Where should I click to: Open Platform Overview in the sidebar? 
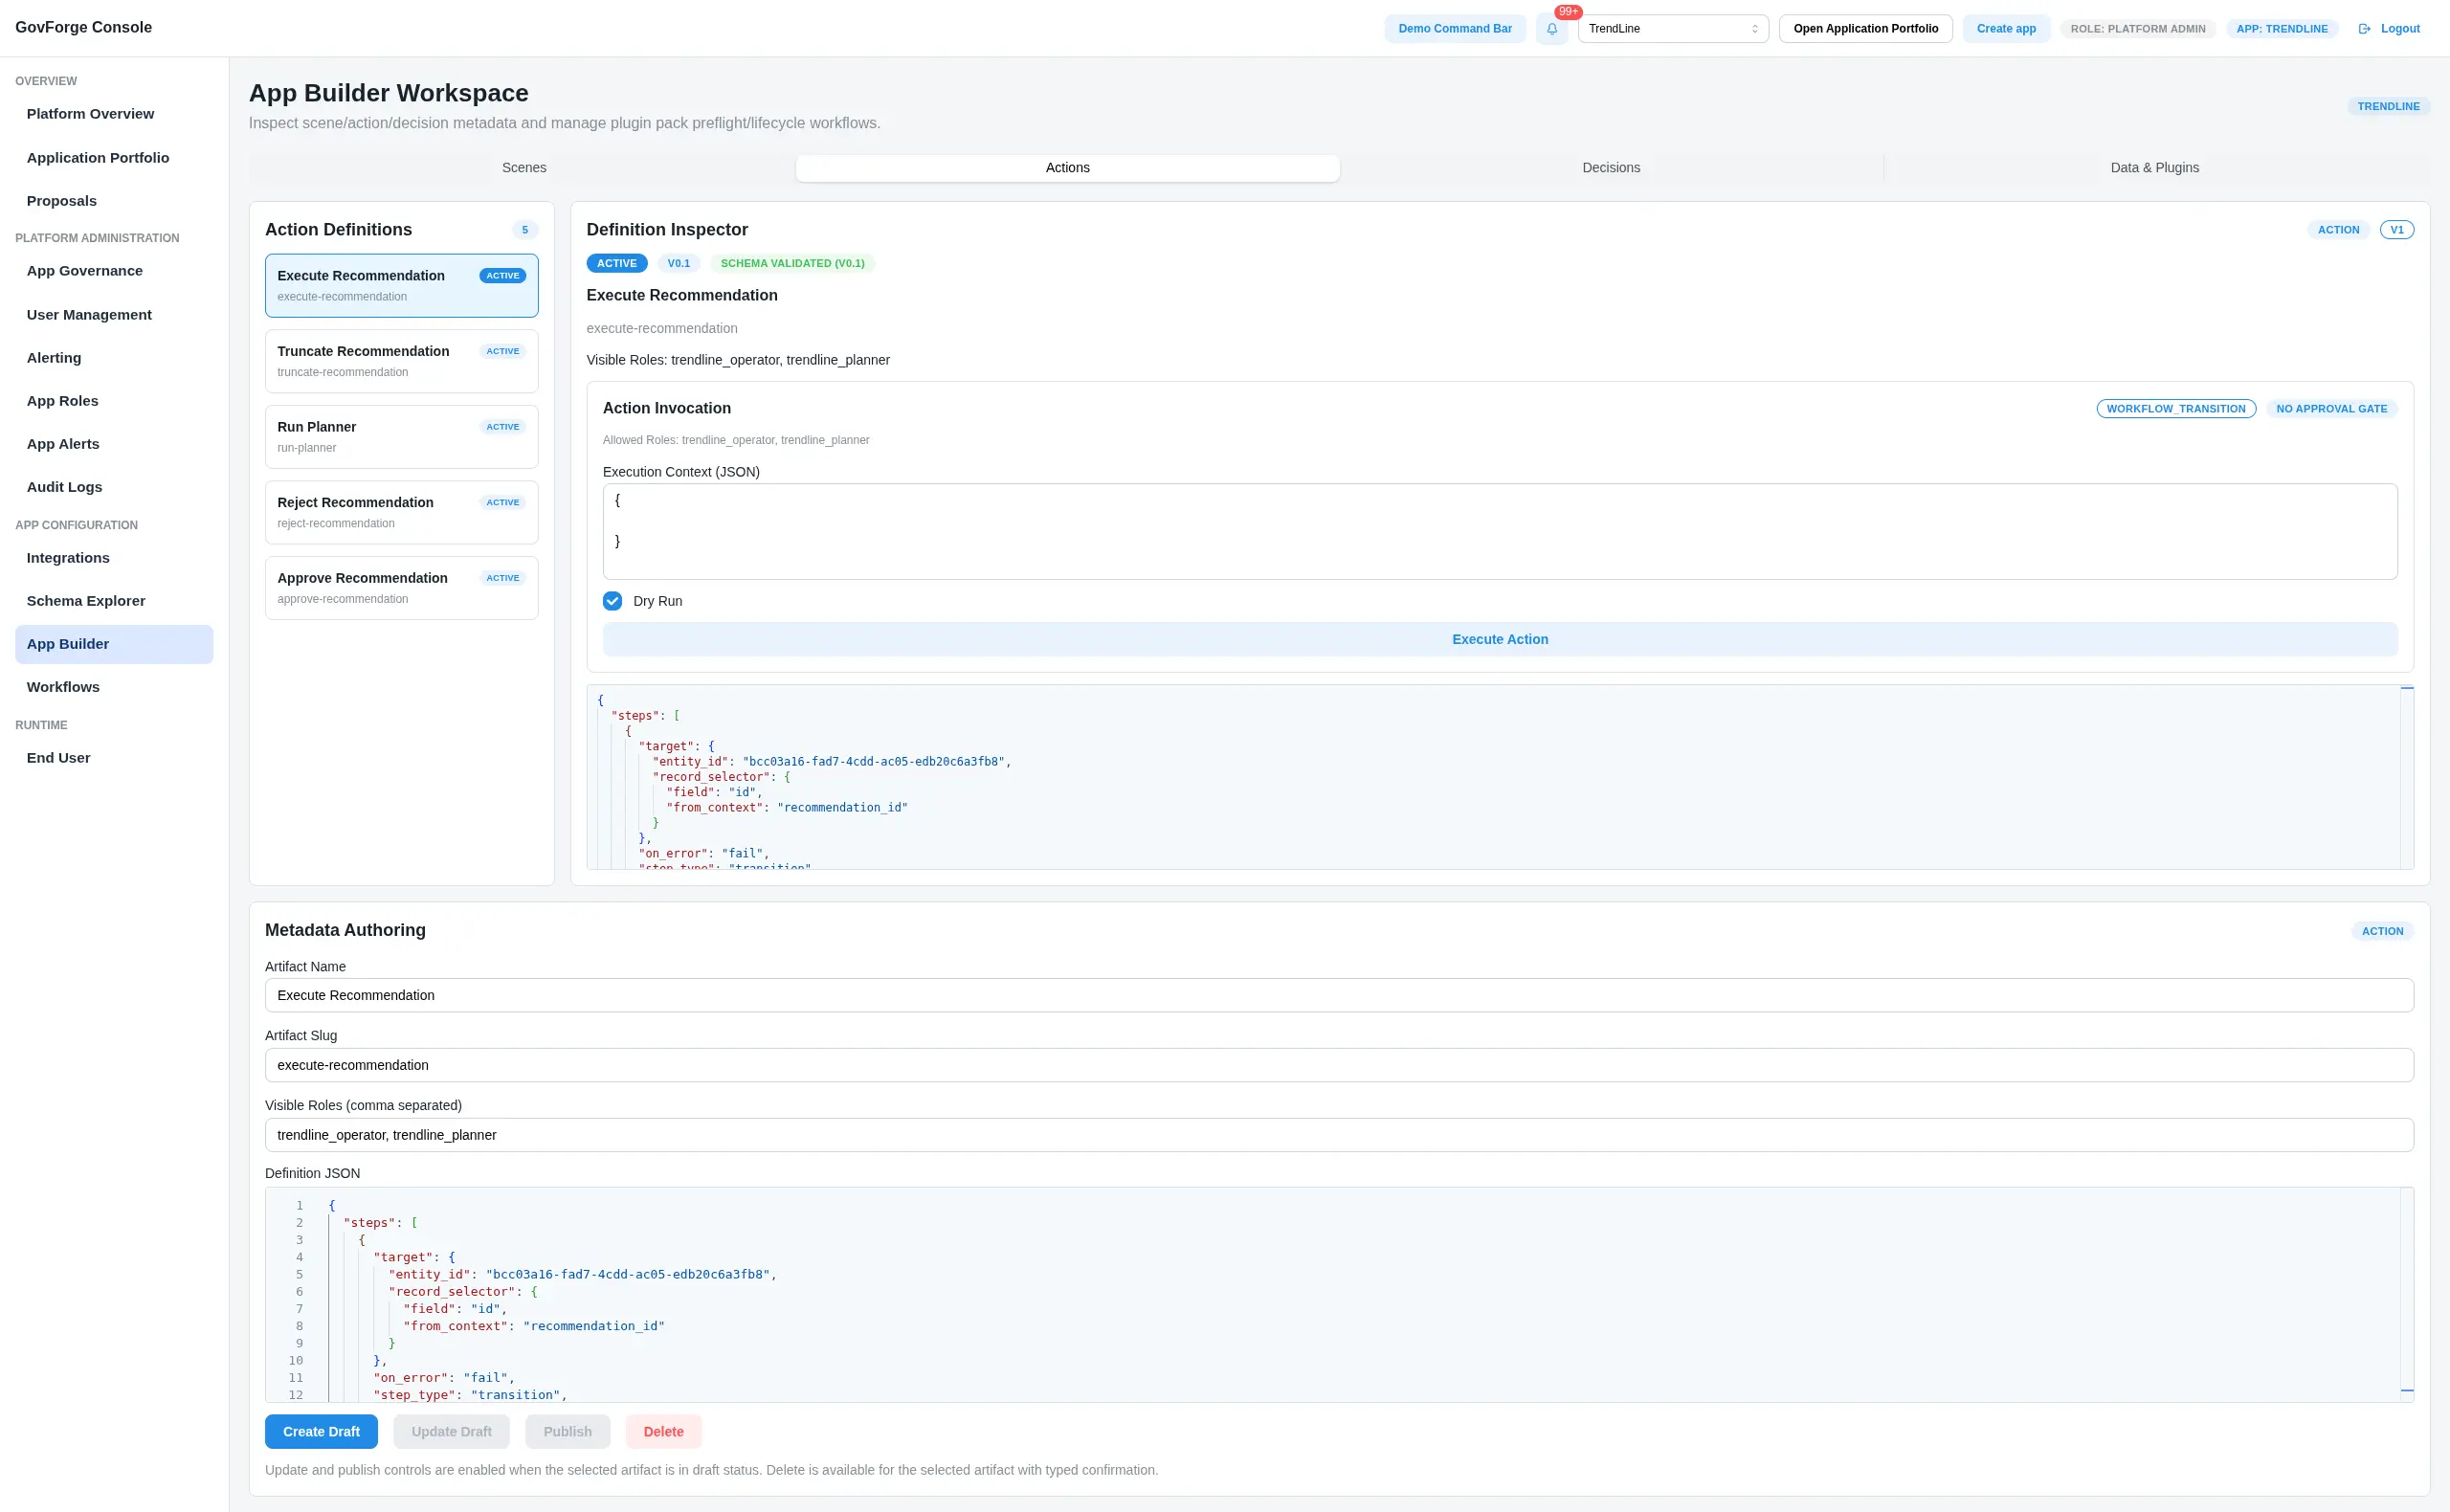click(114, 114)
